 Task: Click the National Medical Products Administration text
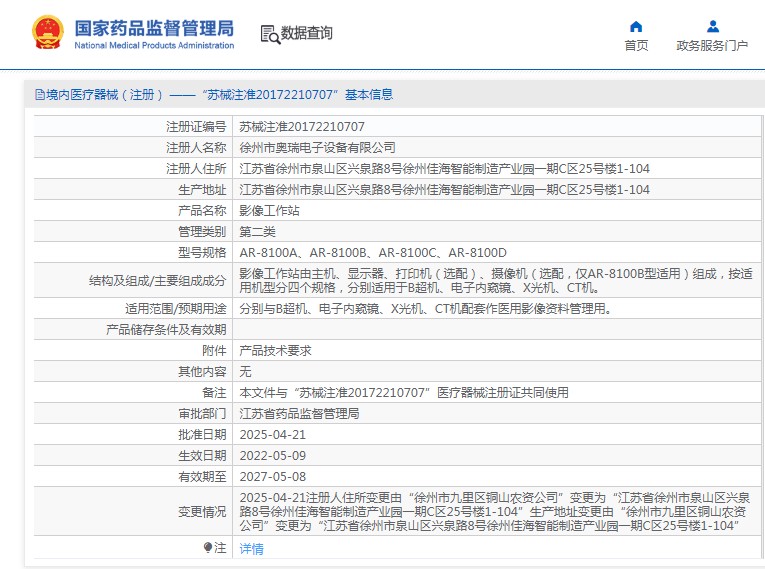tap(154, 46)
